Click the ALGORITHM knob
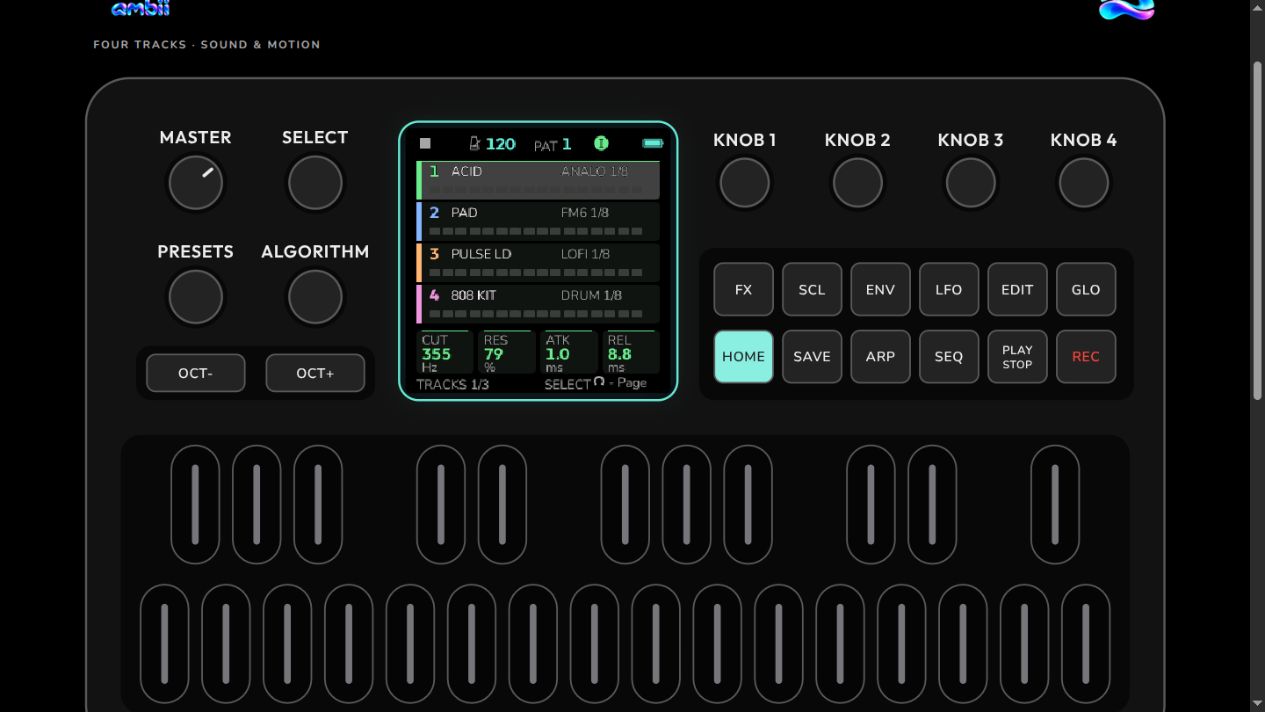Screen dimensions: 1265x712 [315, 297]
